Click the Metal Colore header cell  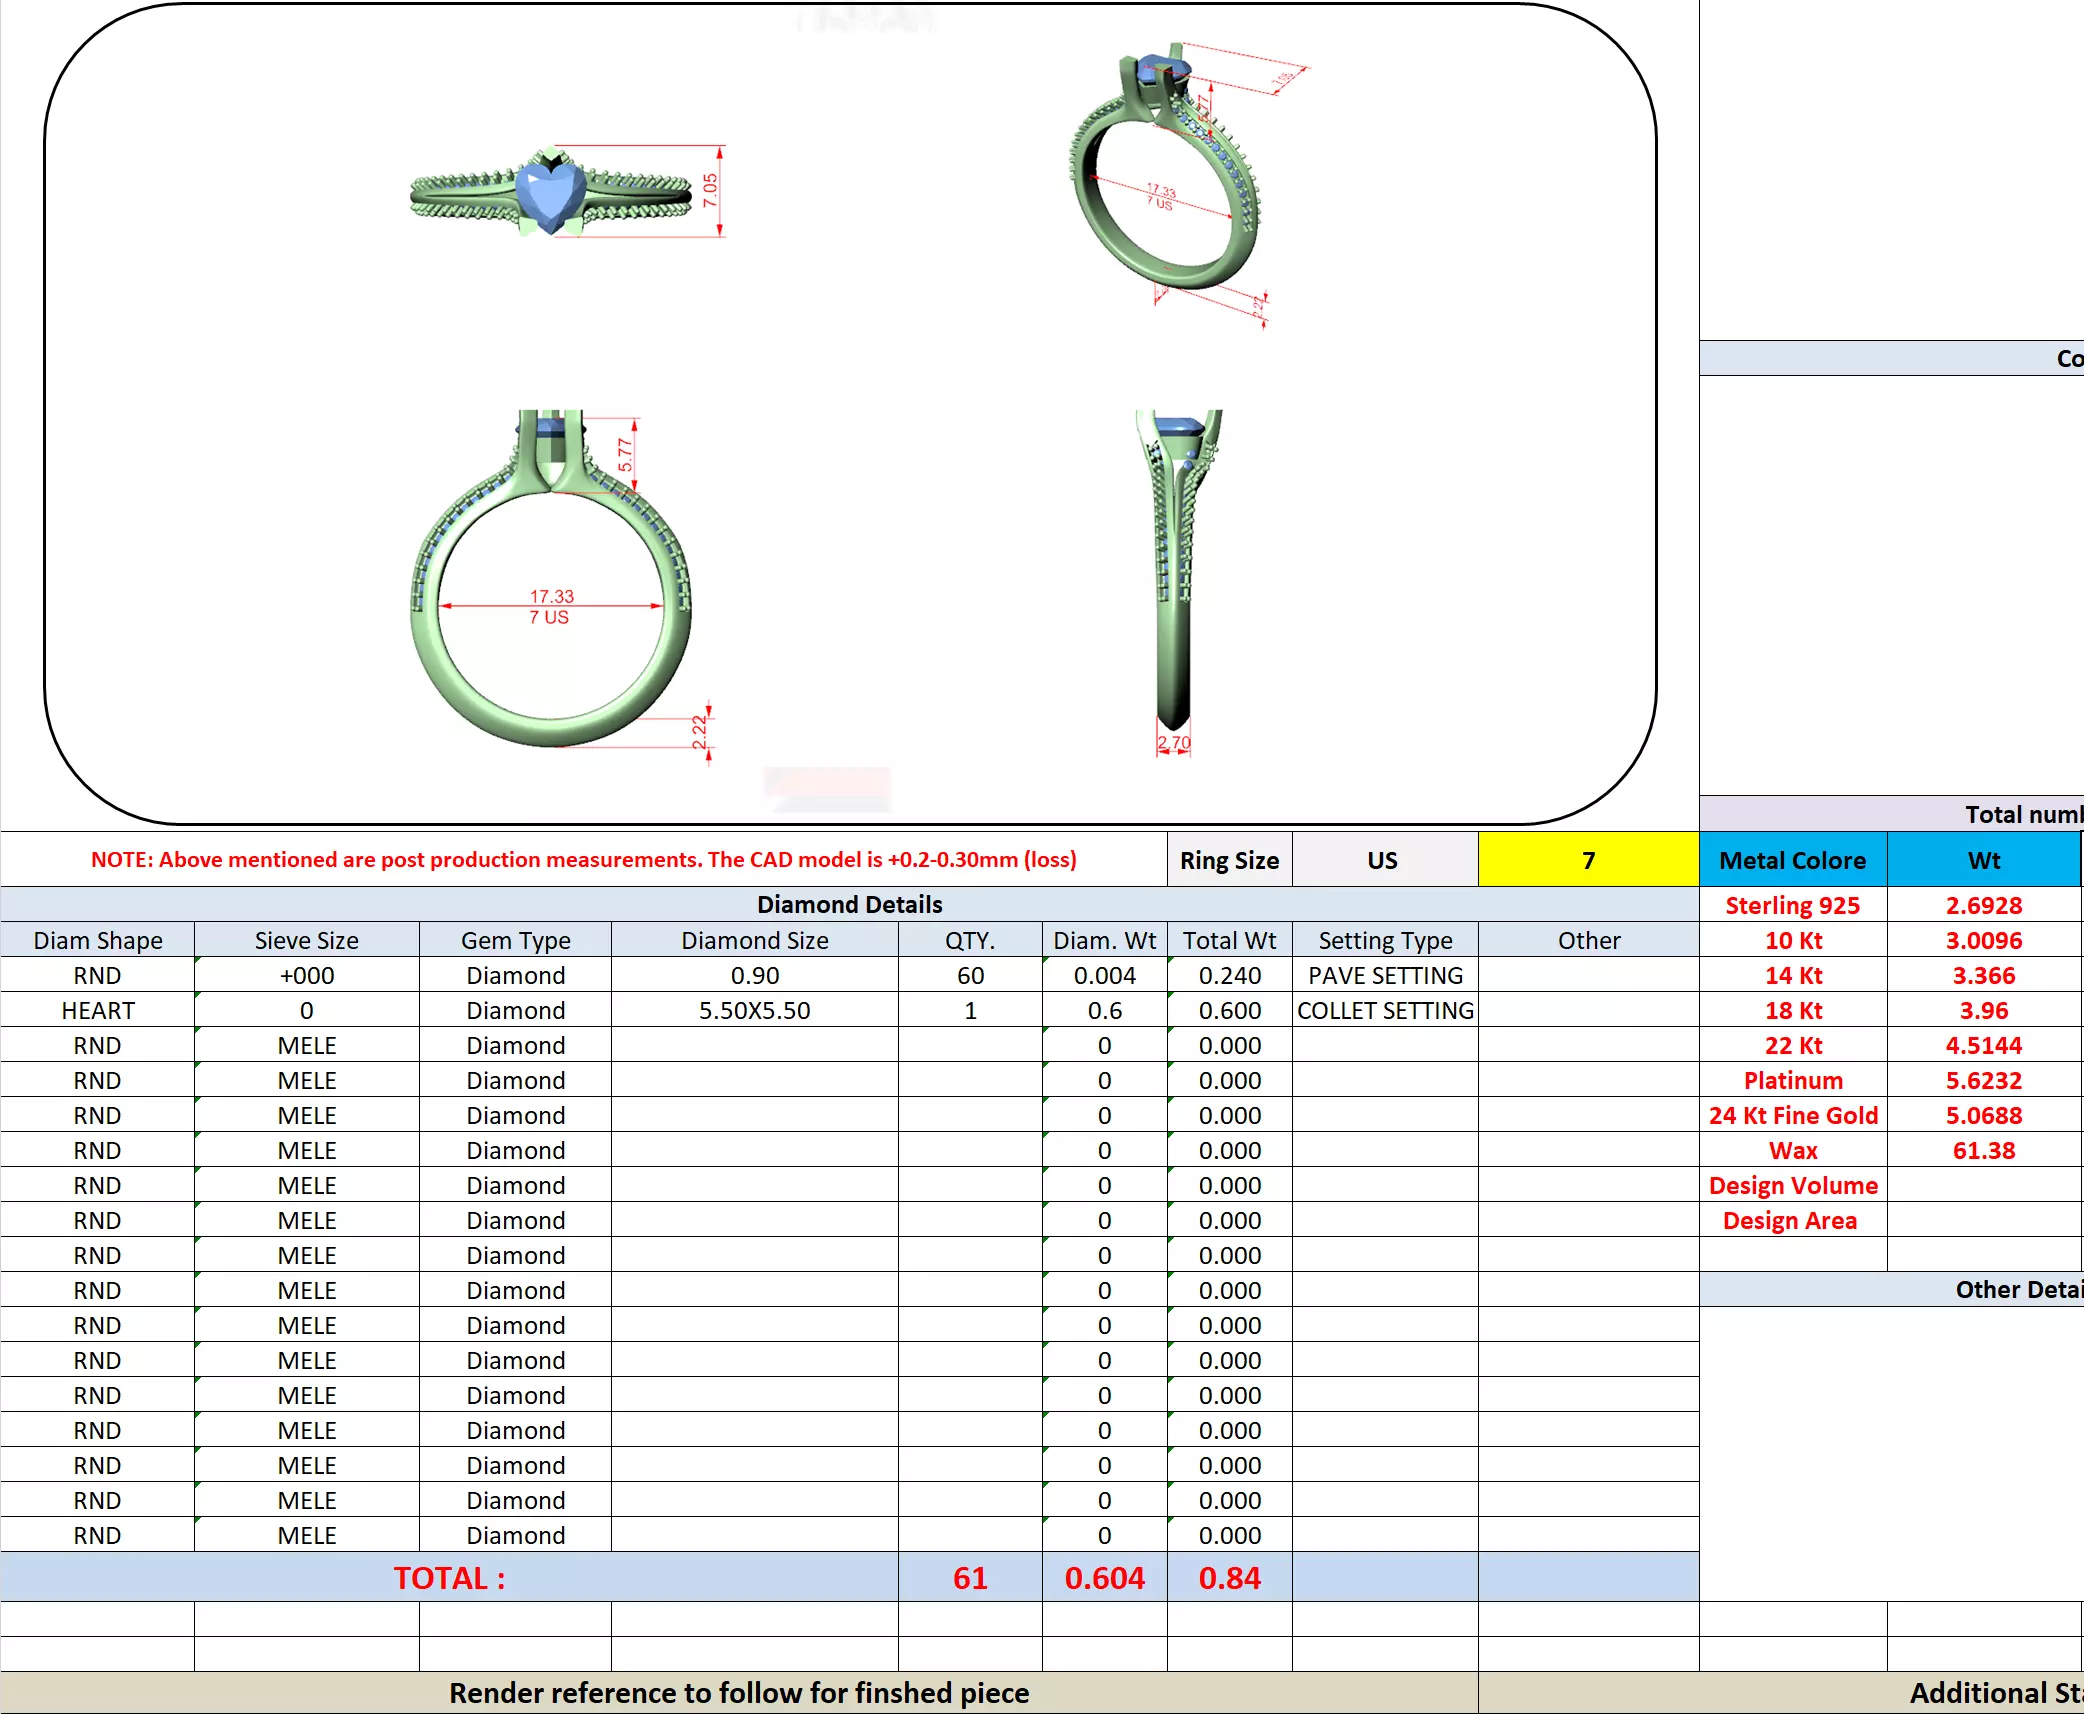coord(1792,860)
